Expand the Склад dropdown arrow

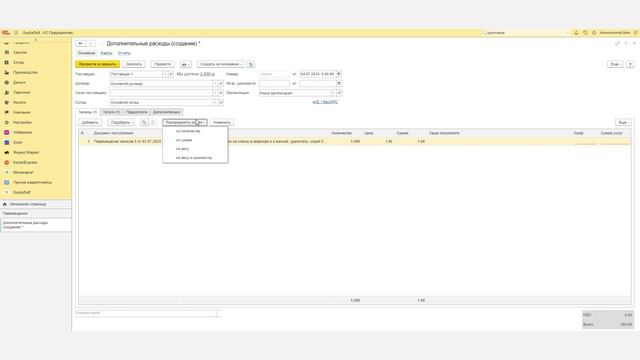pos(215,102)
